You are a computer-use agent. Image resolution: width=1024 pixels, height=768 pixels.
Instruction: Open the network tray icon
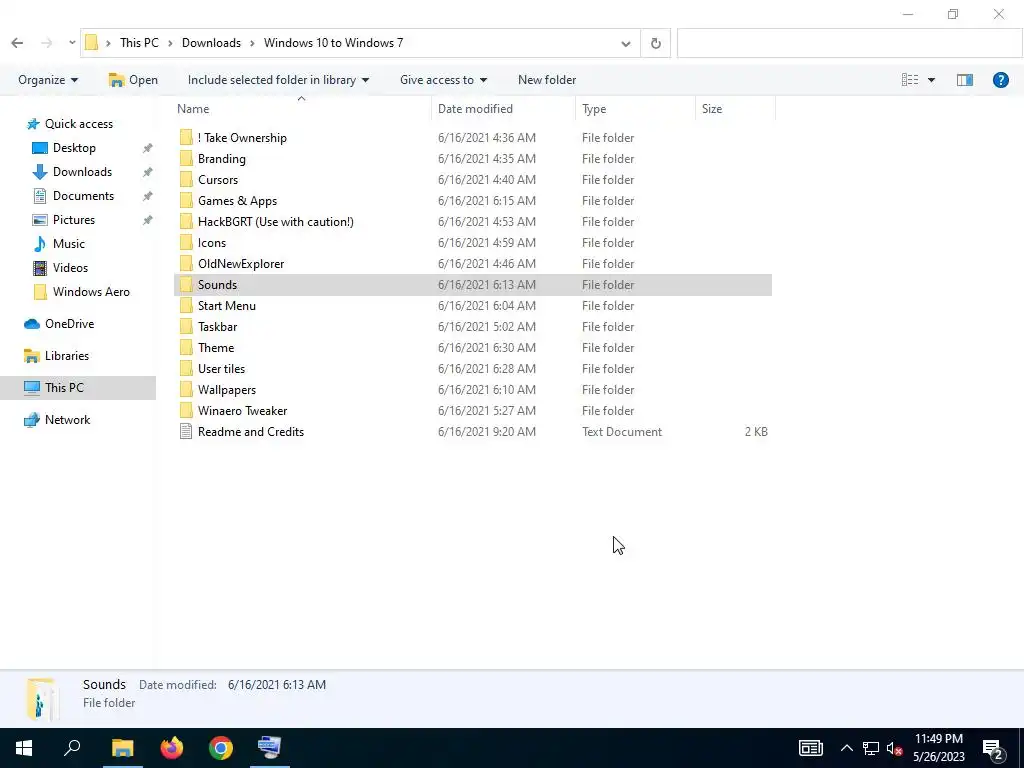(x=871, y=748)
